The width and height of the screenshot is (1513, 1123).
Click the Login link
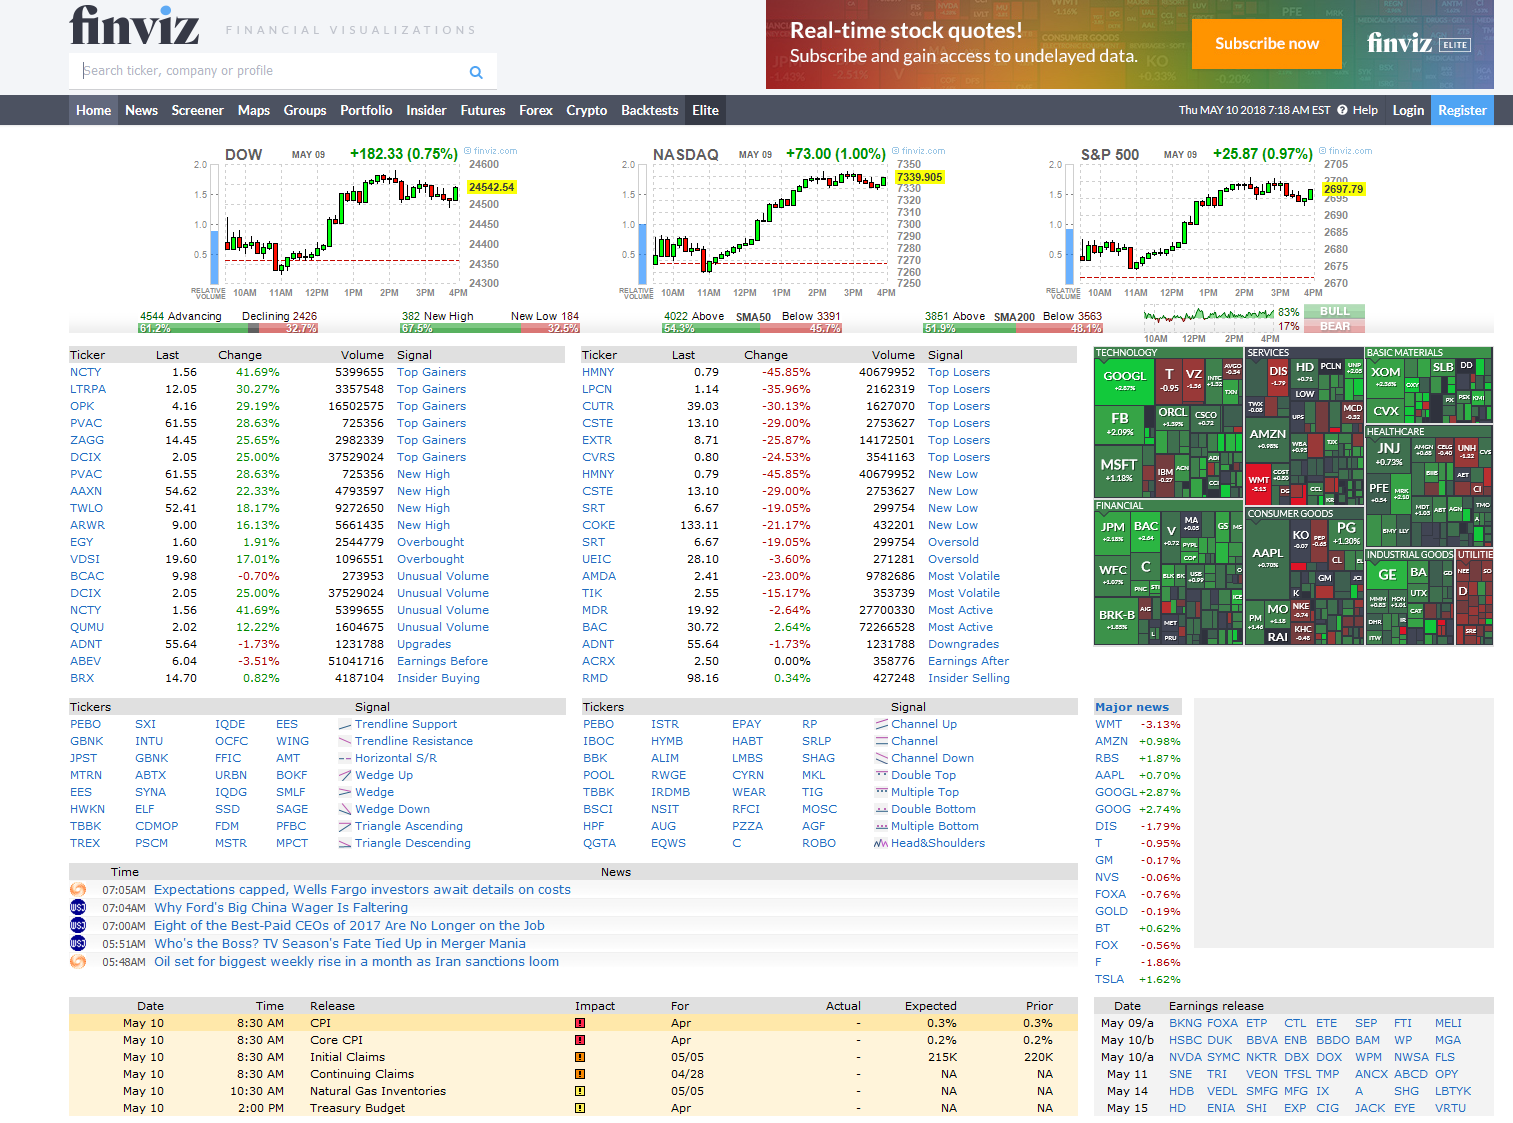tap(1408, 110)
